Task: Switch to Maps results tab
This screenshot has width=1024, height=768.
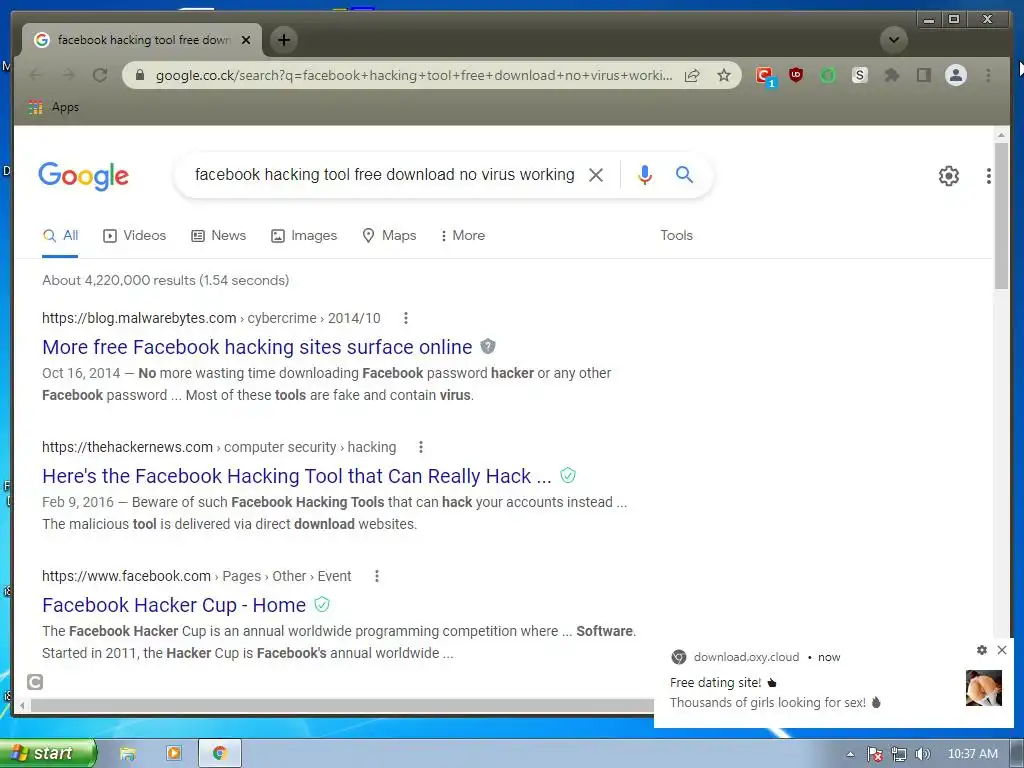Action: click(389, 236)
